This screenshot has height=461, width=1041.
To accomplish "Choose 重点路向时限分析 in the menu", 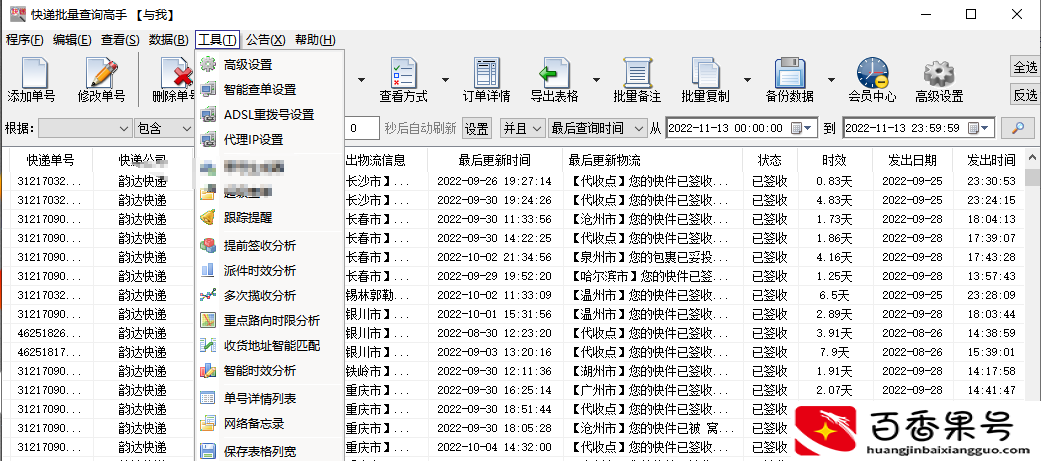I will pos(270,320).
